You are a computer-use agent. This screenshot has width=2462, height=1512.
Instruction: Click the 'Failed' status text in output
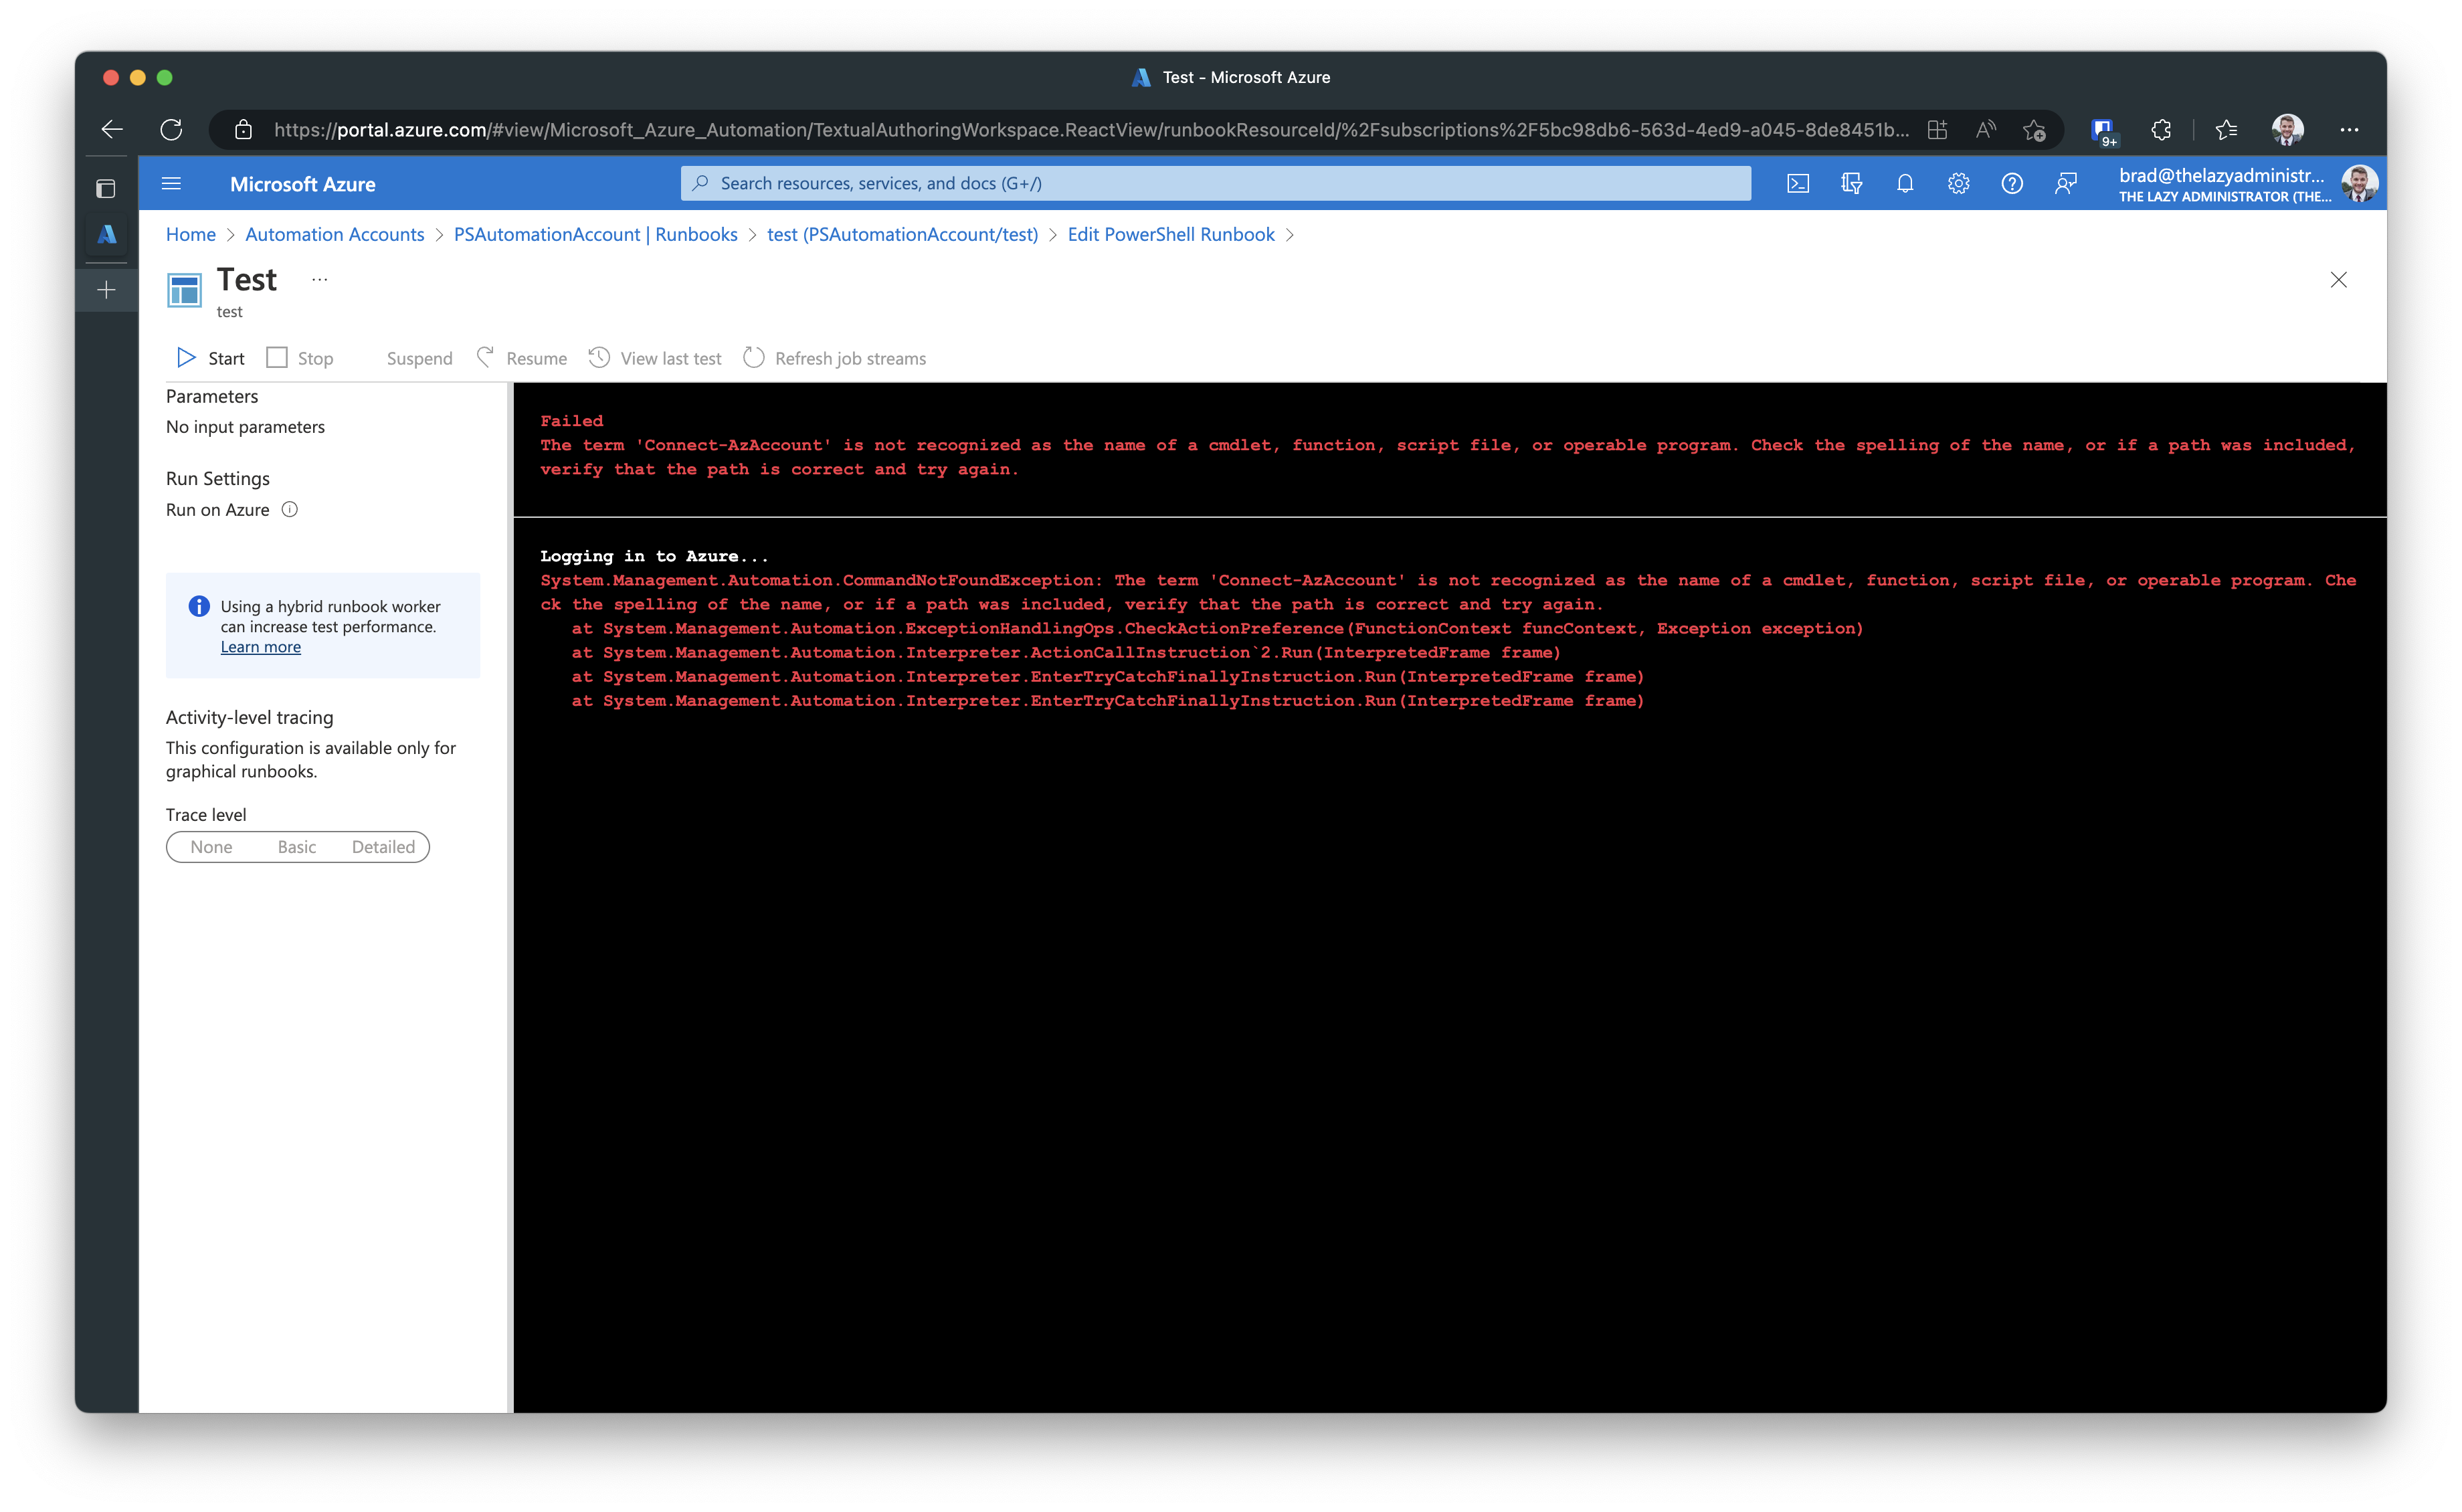[572, 421]
